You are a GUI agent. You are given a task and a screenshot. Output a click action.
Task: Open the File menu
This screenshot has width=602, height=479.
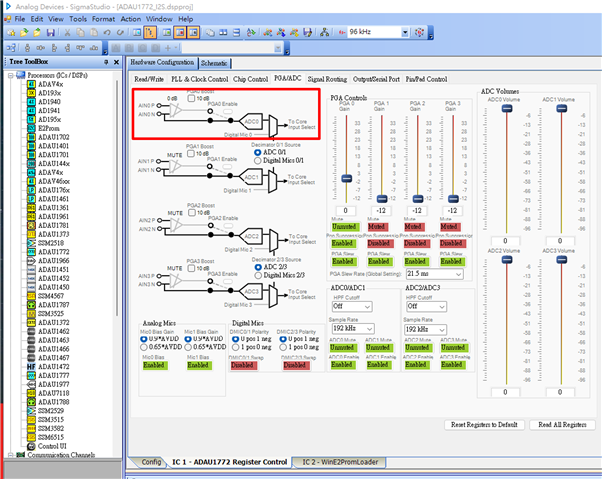point(20,19)
